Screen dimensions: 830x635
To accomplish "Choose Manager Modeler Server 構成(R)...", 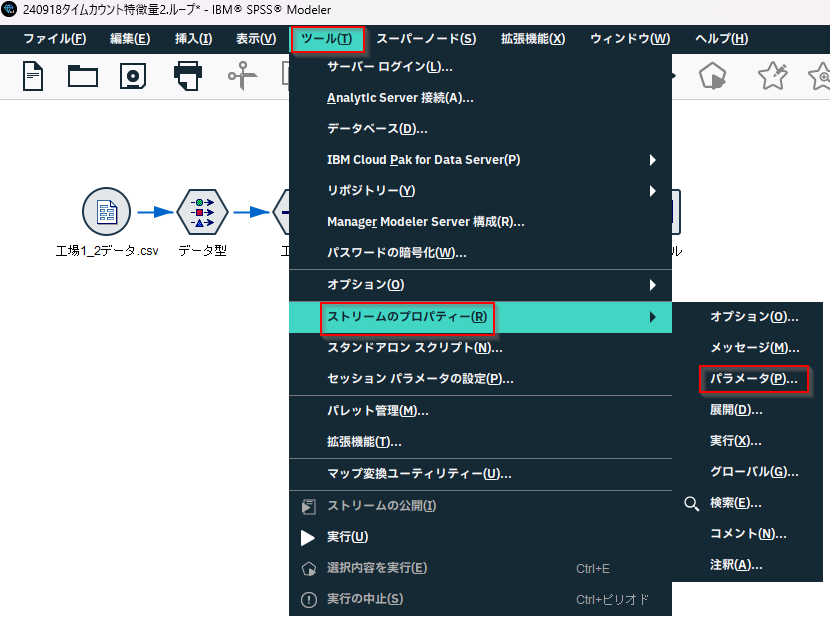I will [x=480, y=222].
